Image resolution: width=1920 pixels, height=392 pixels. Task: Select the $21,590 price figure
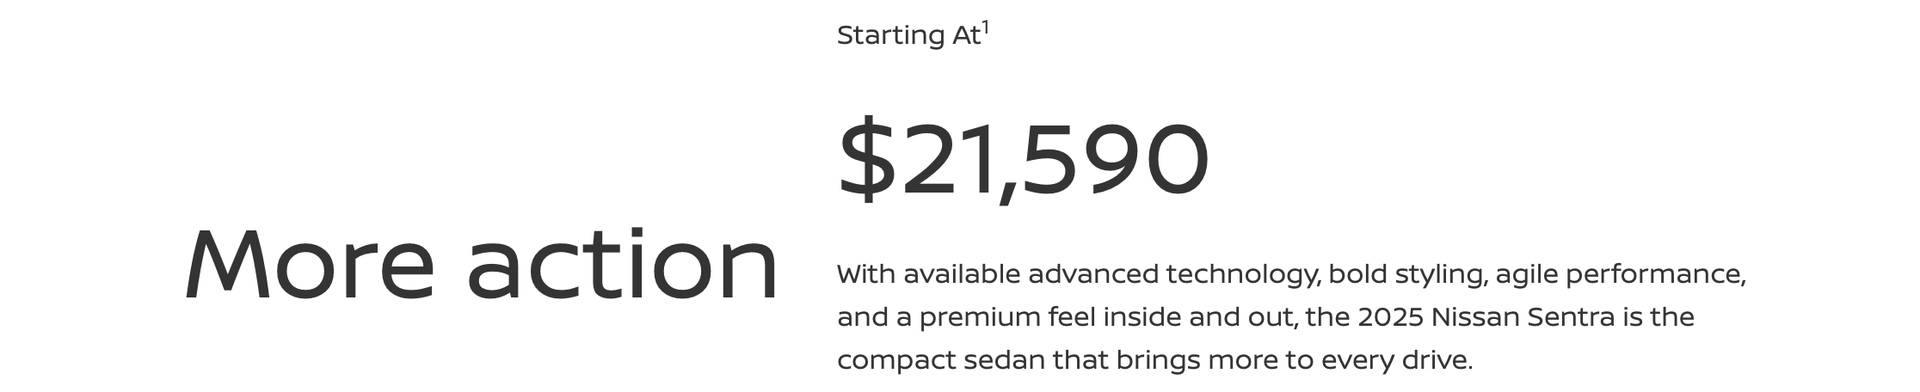tap(1023, 159)
